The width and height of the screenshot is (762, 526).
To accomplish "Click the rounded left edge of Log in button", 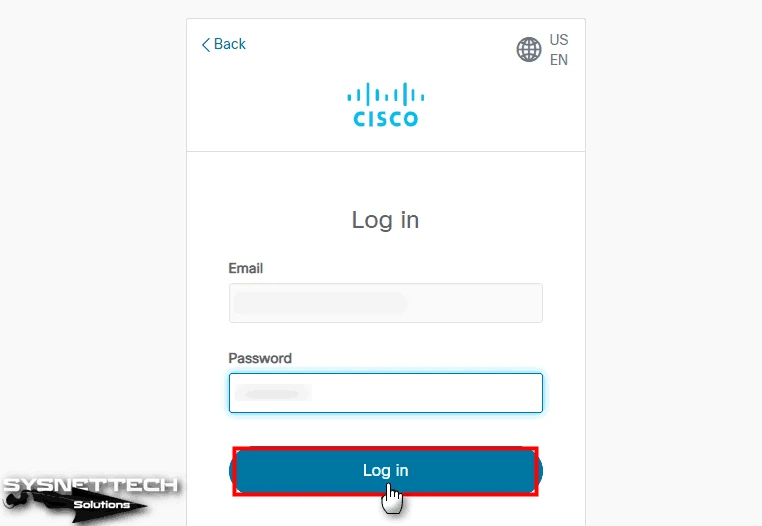I will coord(231,471).
